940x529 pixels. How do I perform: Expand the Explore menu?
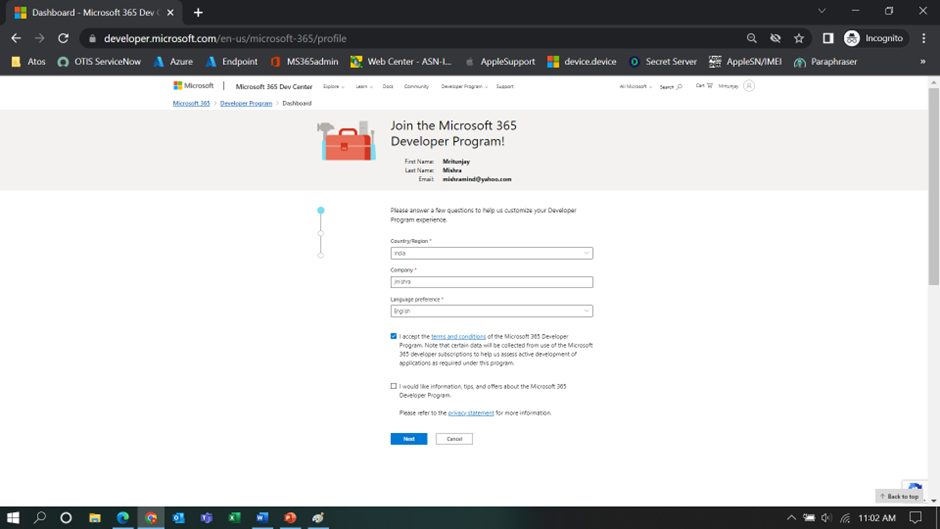pyautogui.click(x=333, y=86)
